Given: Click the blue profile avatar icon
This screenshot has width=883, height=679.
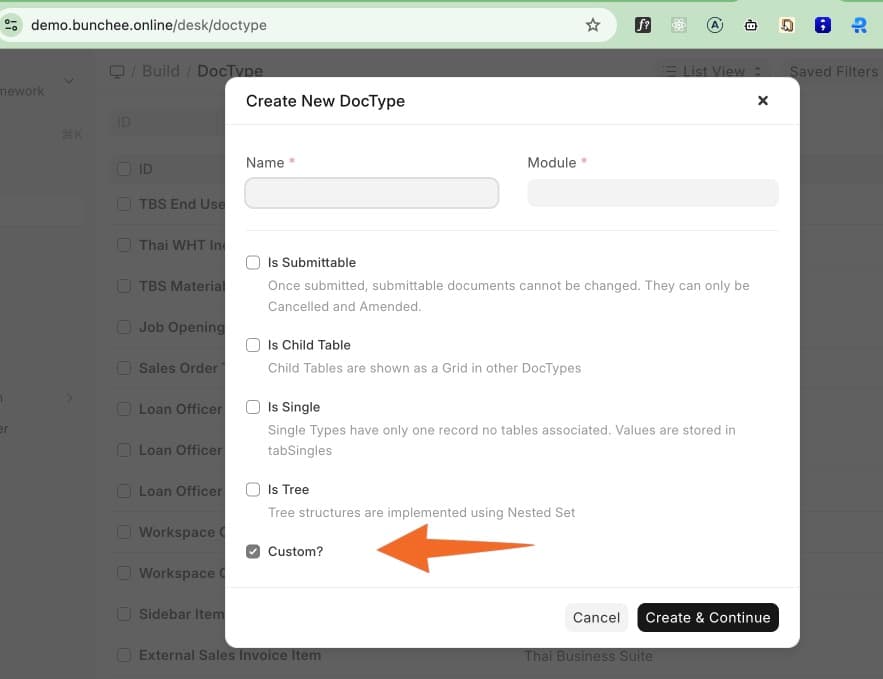Looking at the screenshot, I should 859,24.
